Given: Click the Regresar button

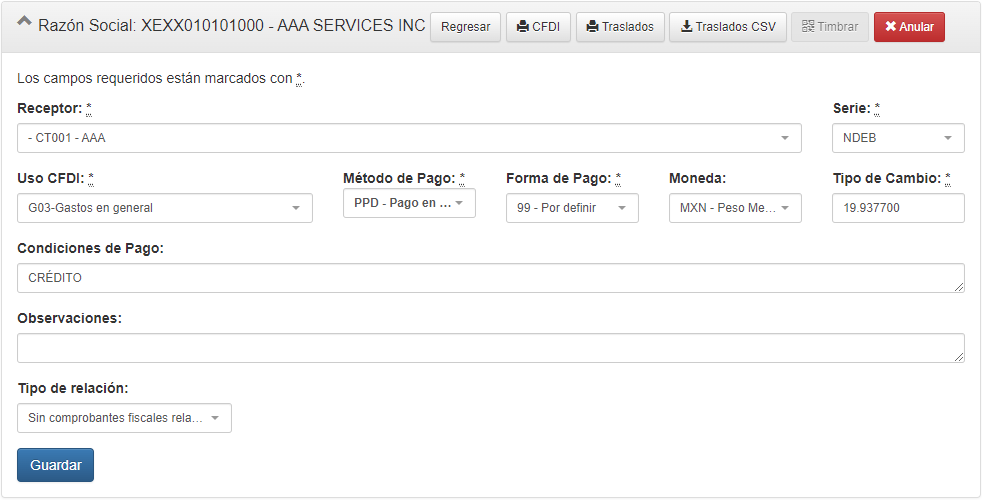Looking at the screenshot, I should tap(465, 27).
